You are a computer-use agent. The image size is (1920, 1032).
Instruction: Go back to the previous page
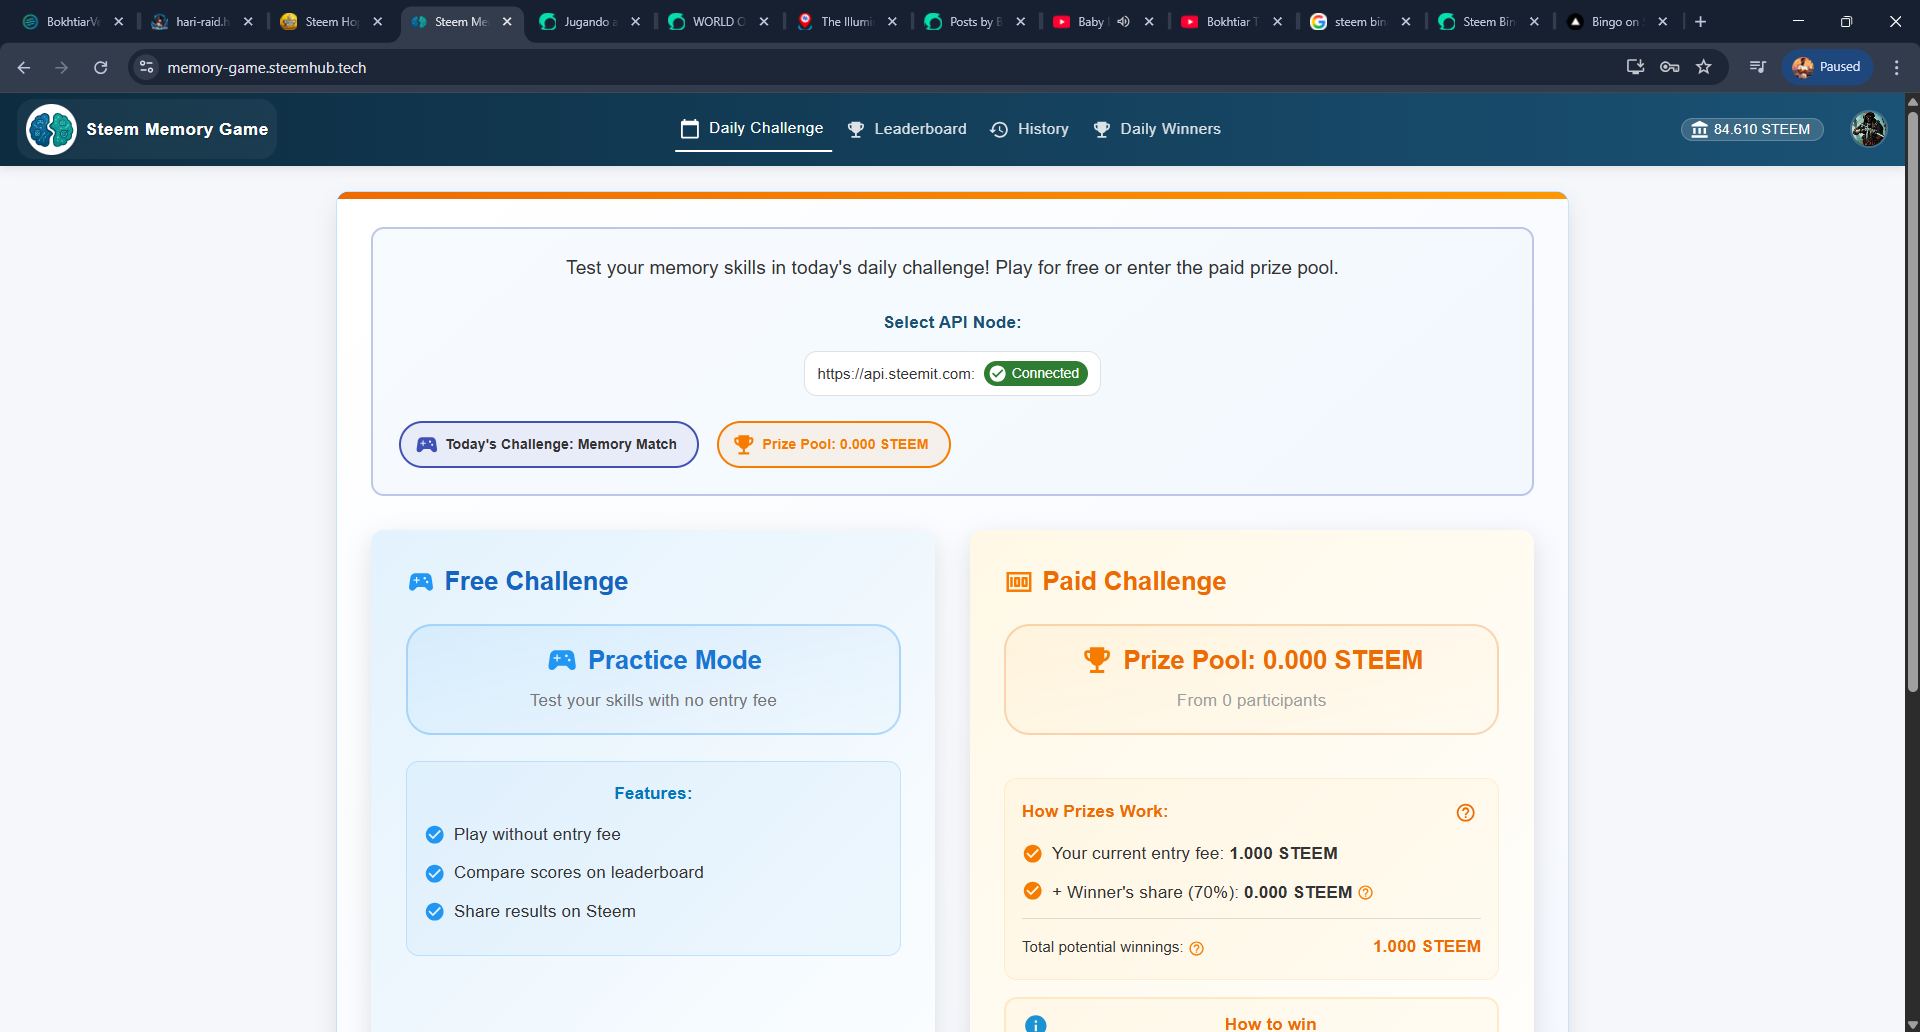coord(24,67)
